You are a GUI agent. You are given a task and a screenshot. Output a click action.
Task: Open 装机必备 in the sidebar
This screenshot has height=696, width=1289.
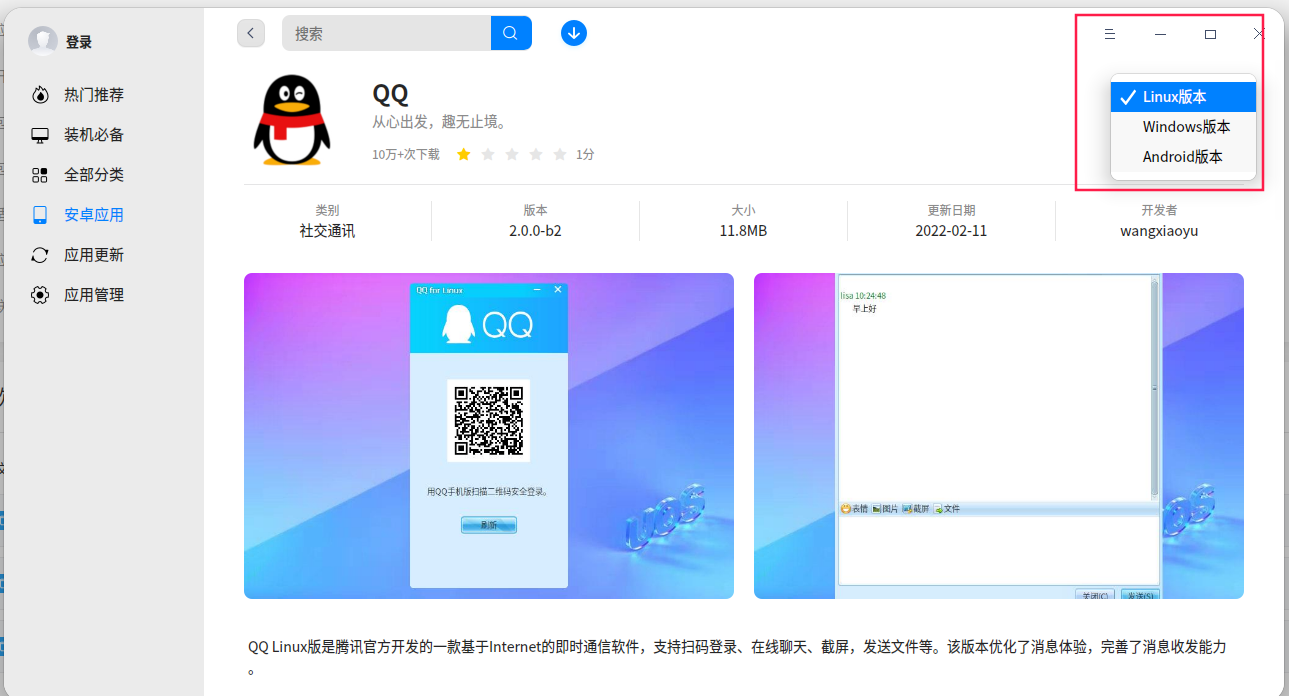94,135
